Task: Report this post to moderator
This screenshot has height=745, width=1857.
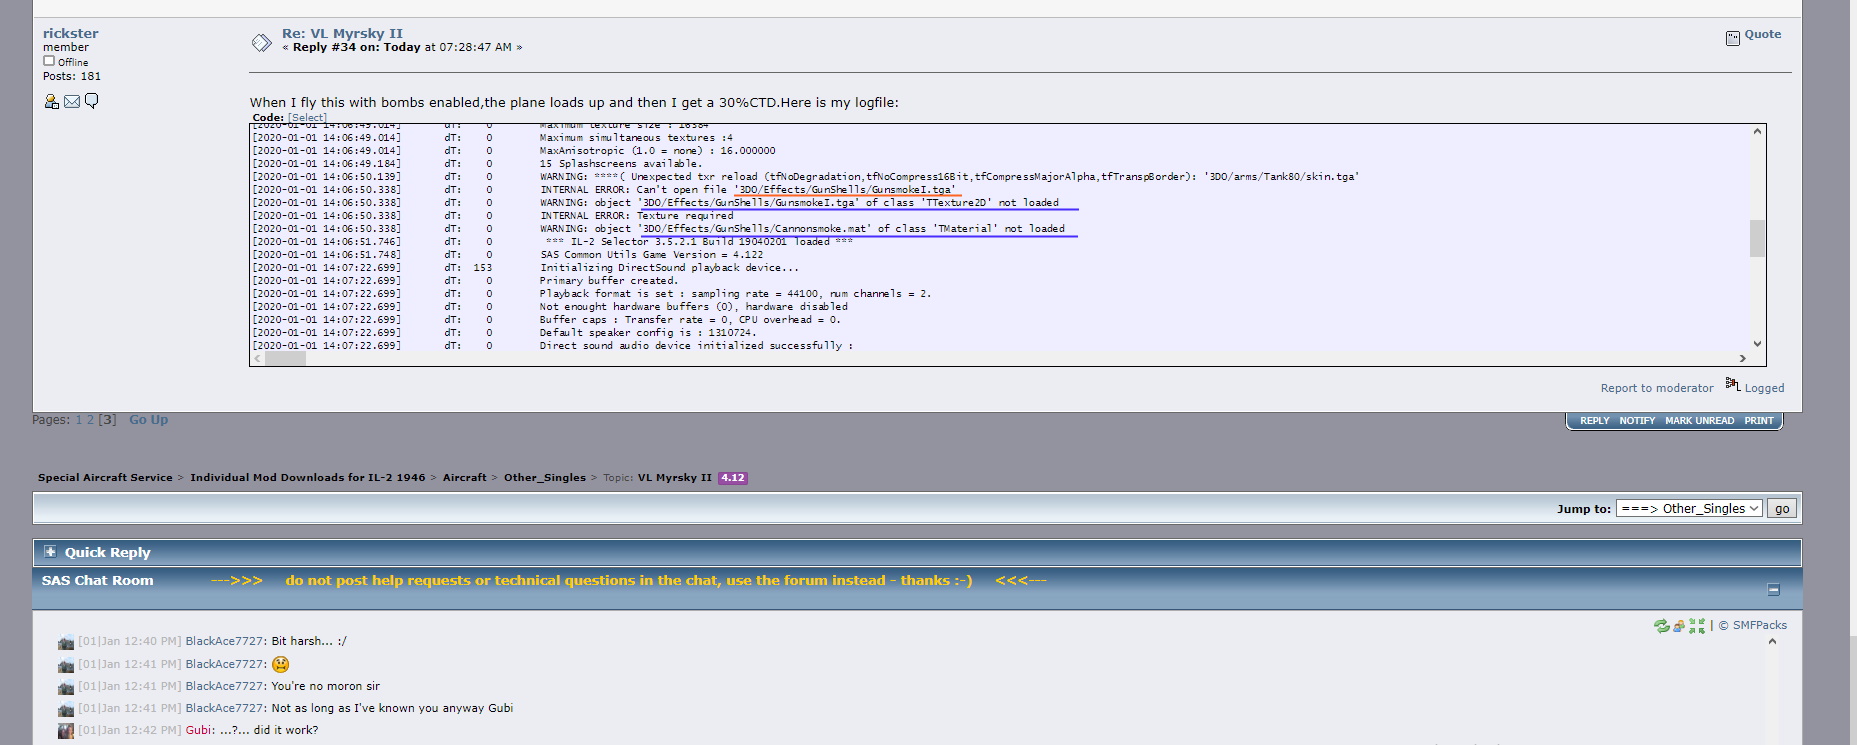Action: 1657,388
